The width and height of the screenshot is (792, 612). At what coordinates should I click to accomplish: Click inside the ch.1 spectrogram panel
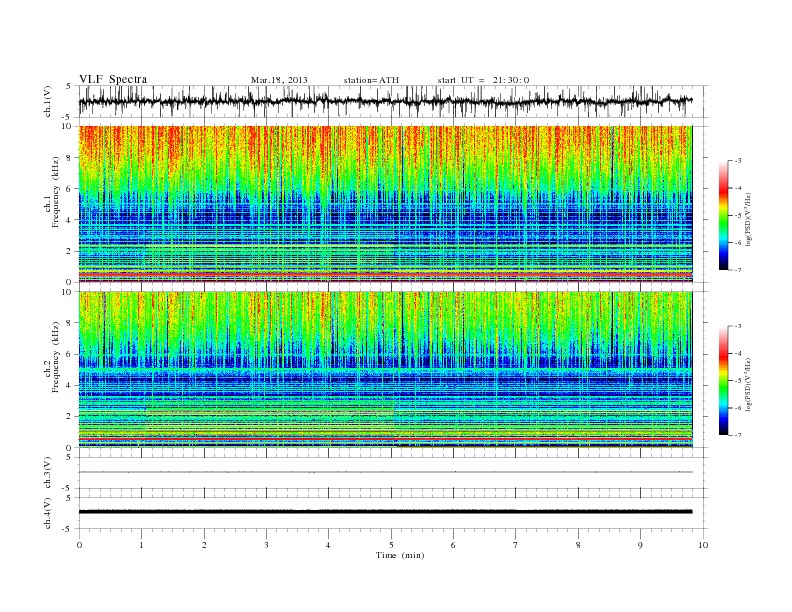[x=385, y=204]
